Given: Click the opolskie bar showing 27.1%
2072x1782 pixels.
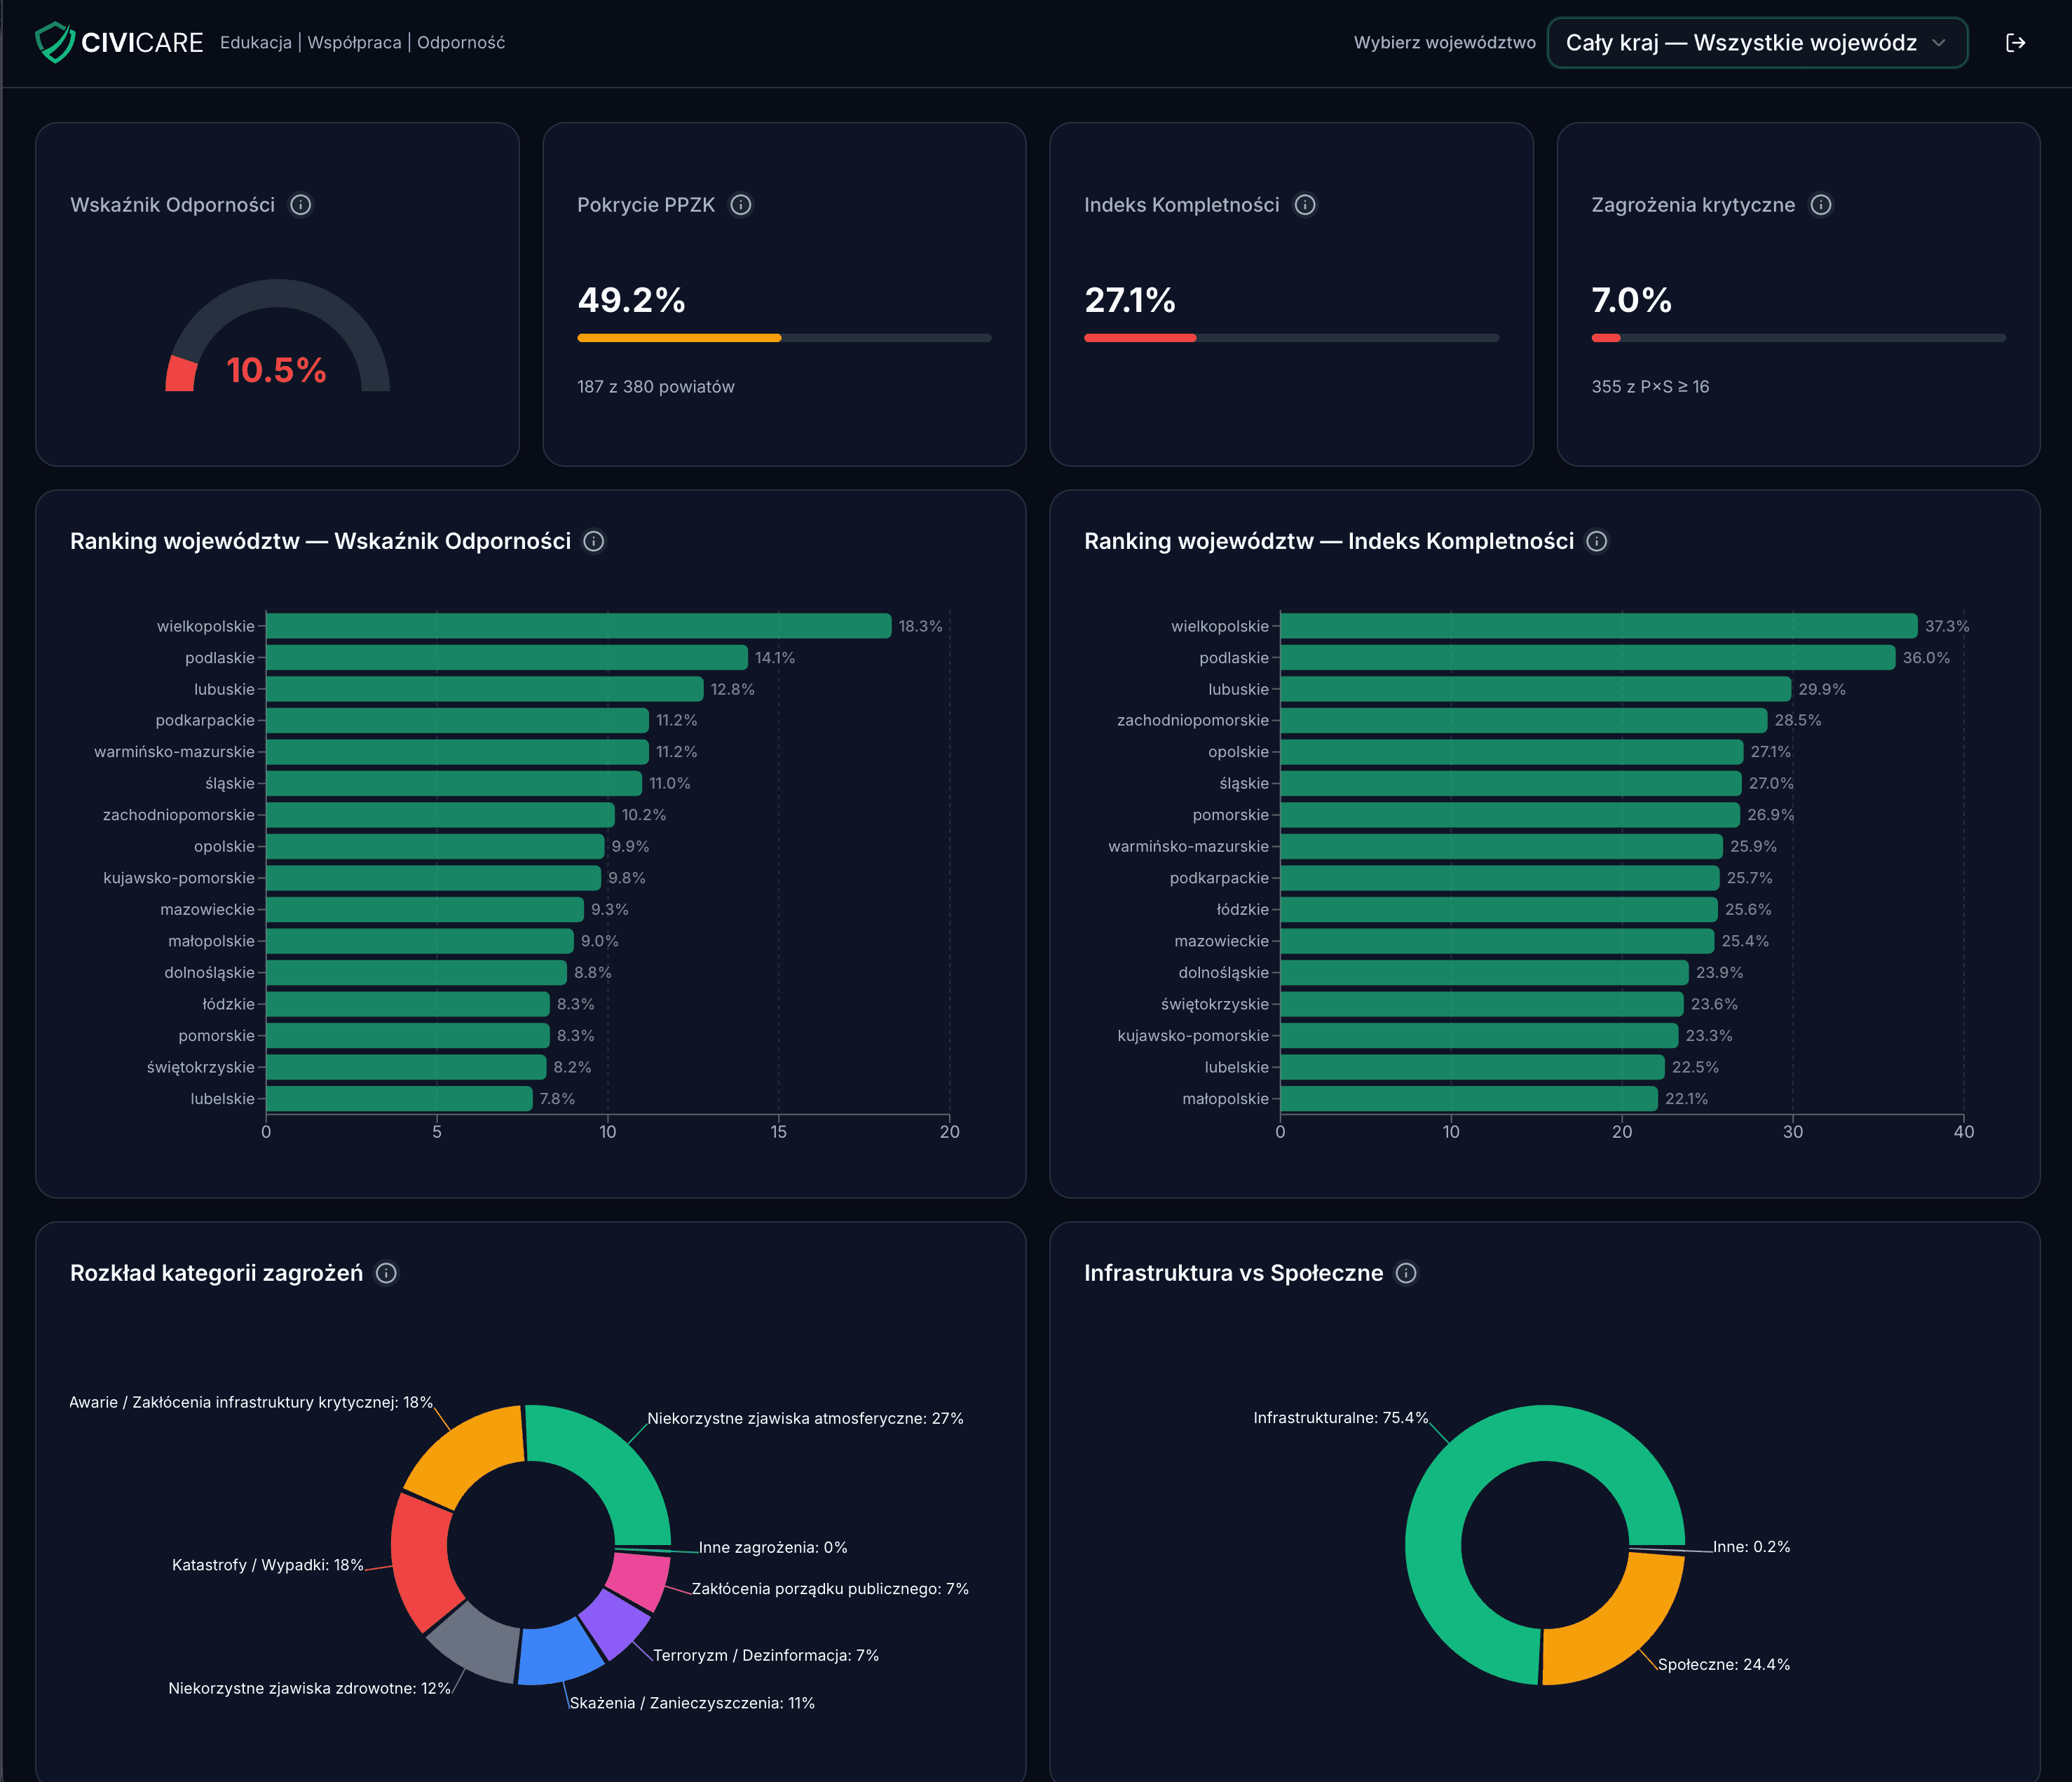Looking at the screenshot, I should [1512, 751].
